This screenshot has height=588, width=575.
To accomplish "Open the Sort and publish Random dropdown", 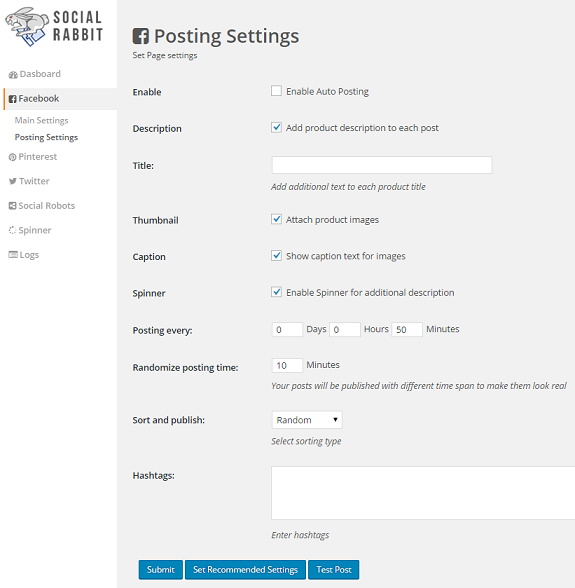I will pyautogui.click(x=307, y=420).
